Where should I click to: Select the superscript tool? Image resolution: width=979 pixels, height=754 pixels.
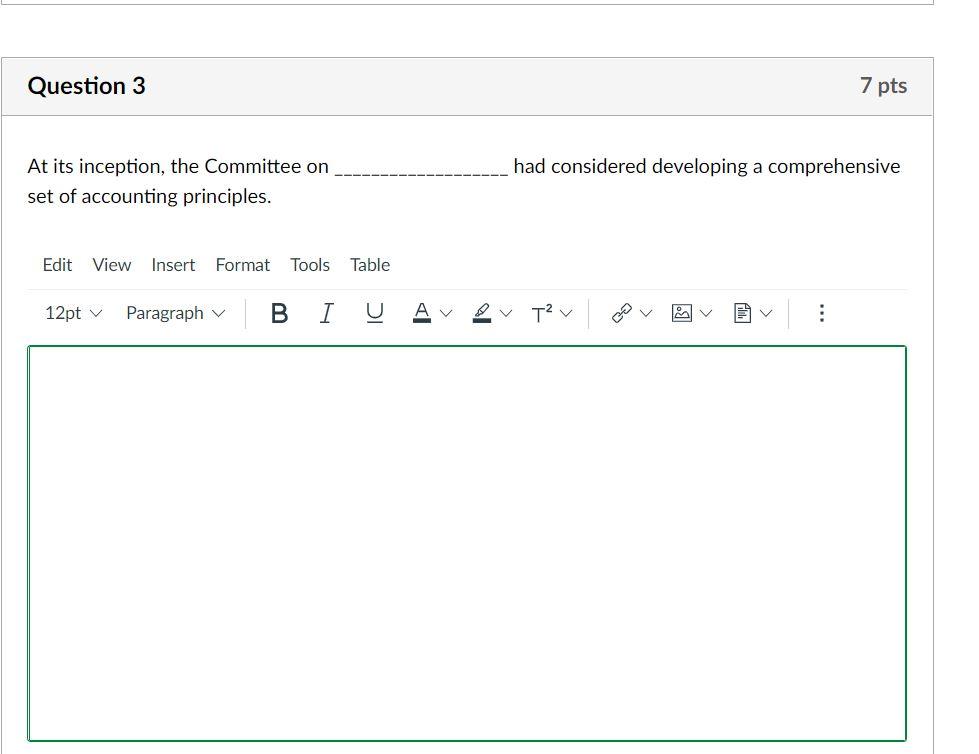544,313
